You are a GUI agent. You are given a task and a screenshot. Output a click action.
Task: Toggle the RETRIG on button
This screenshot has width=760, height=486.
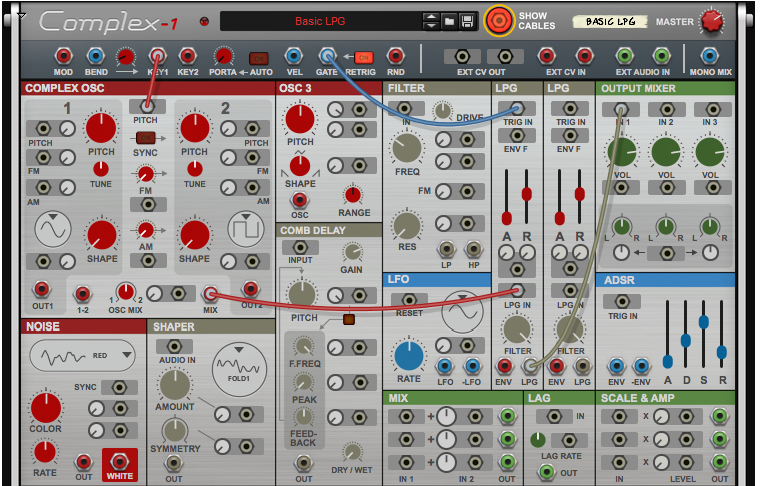click(x=364, y=58)
